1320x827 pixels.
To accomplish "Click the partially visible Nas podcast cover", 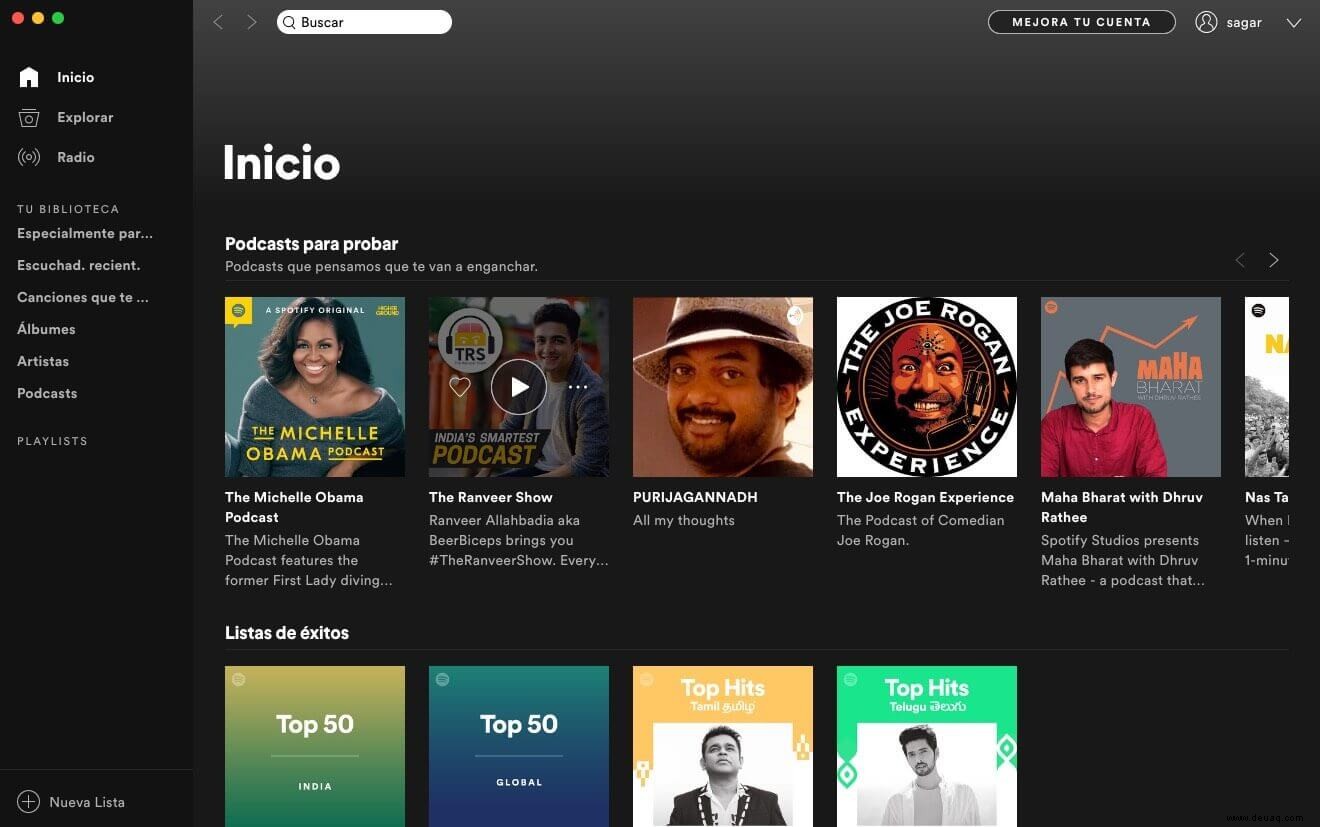I will (1267, 387).
